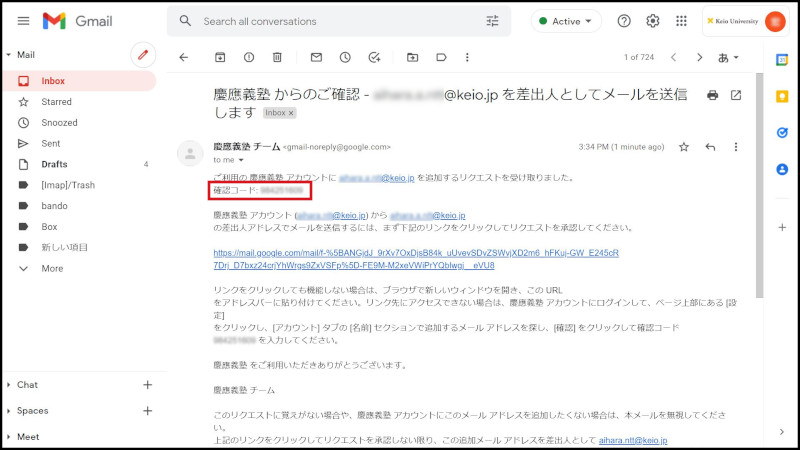Compose a new email with pencil button

tap(143, 54)
